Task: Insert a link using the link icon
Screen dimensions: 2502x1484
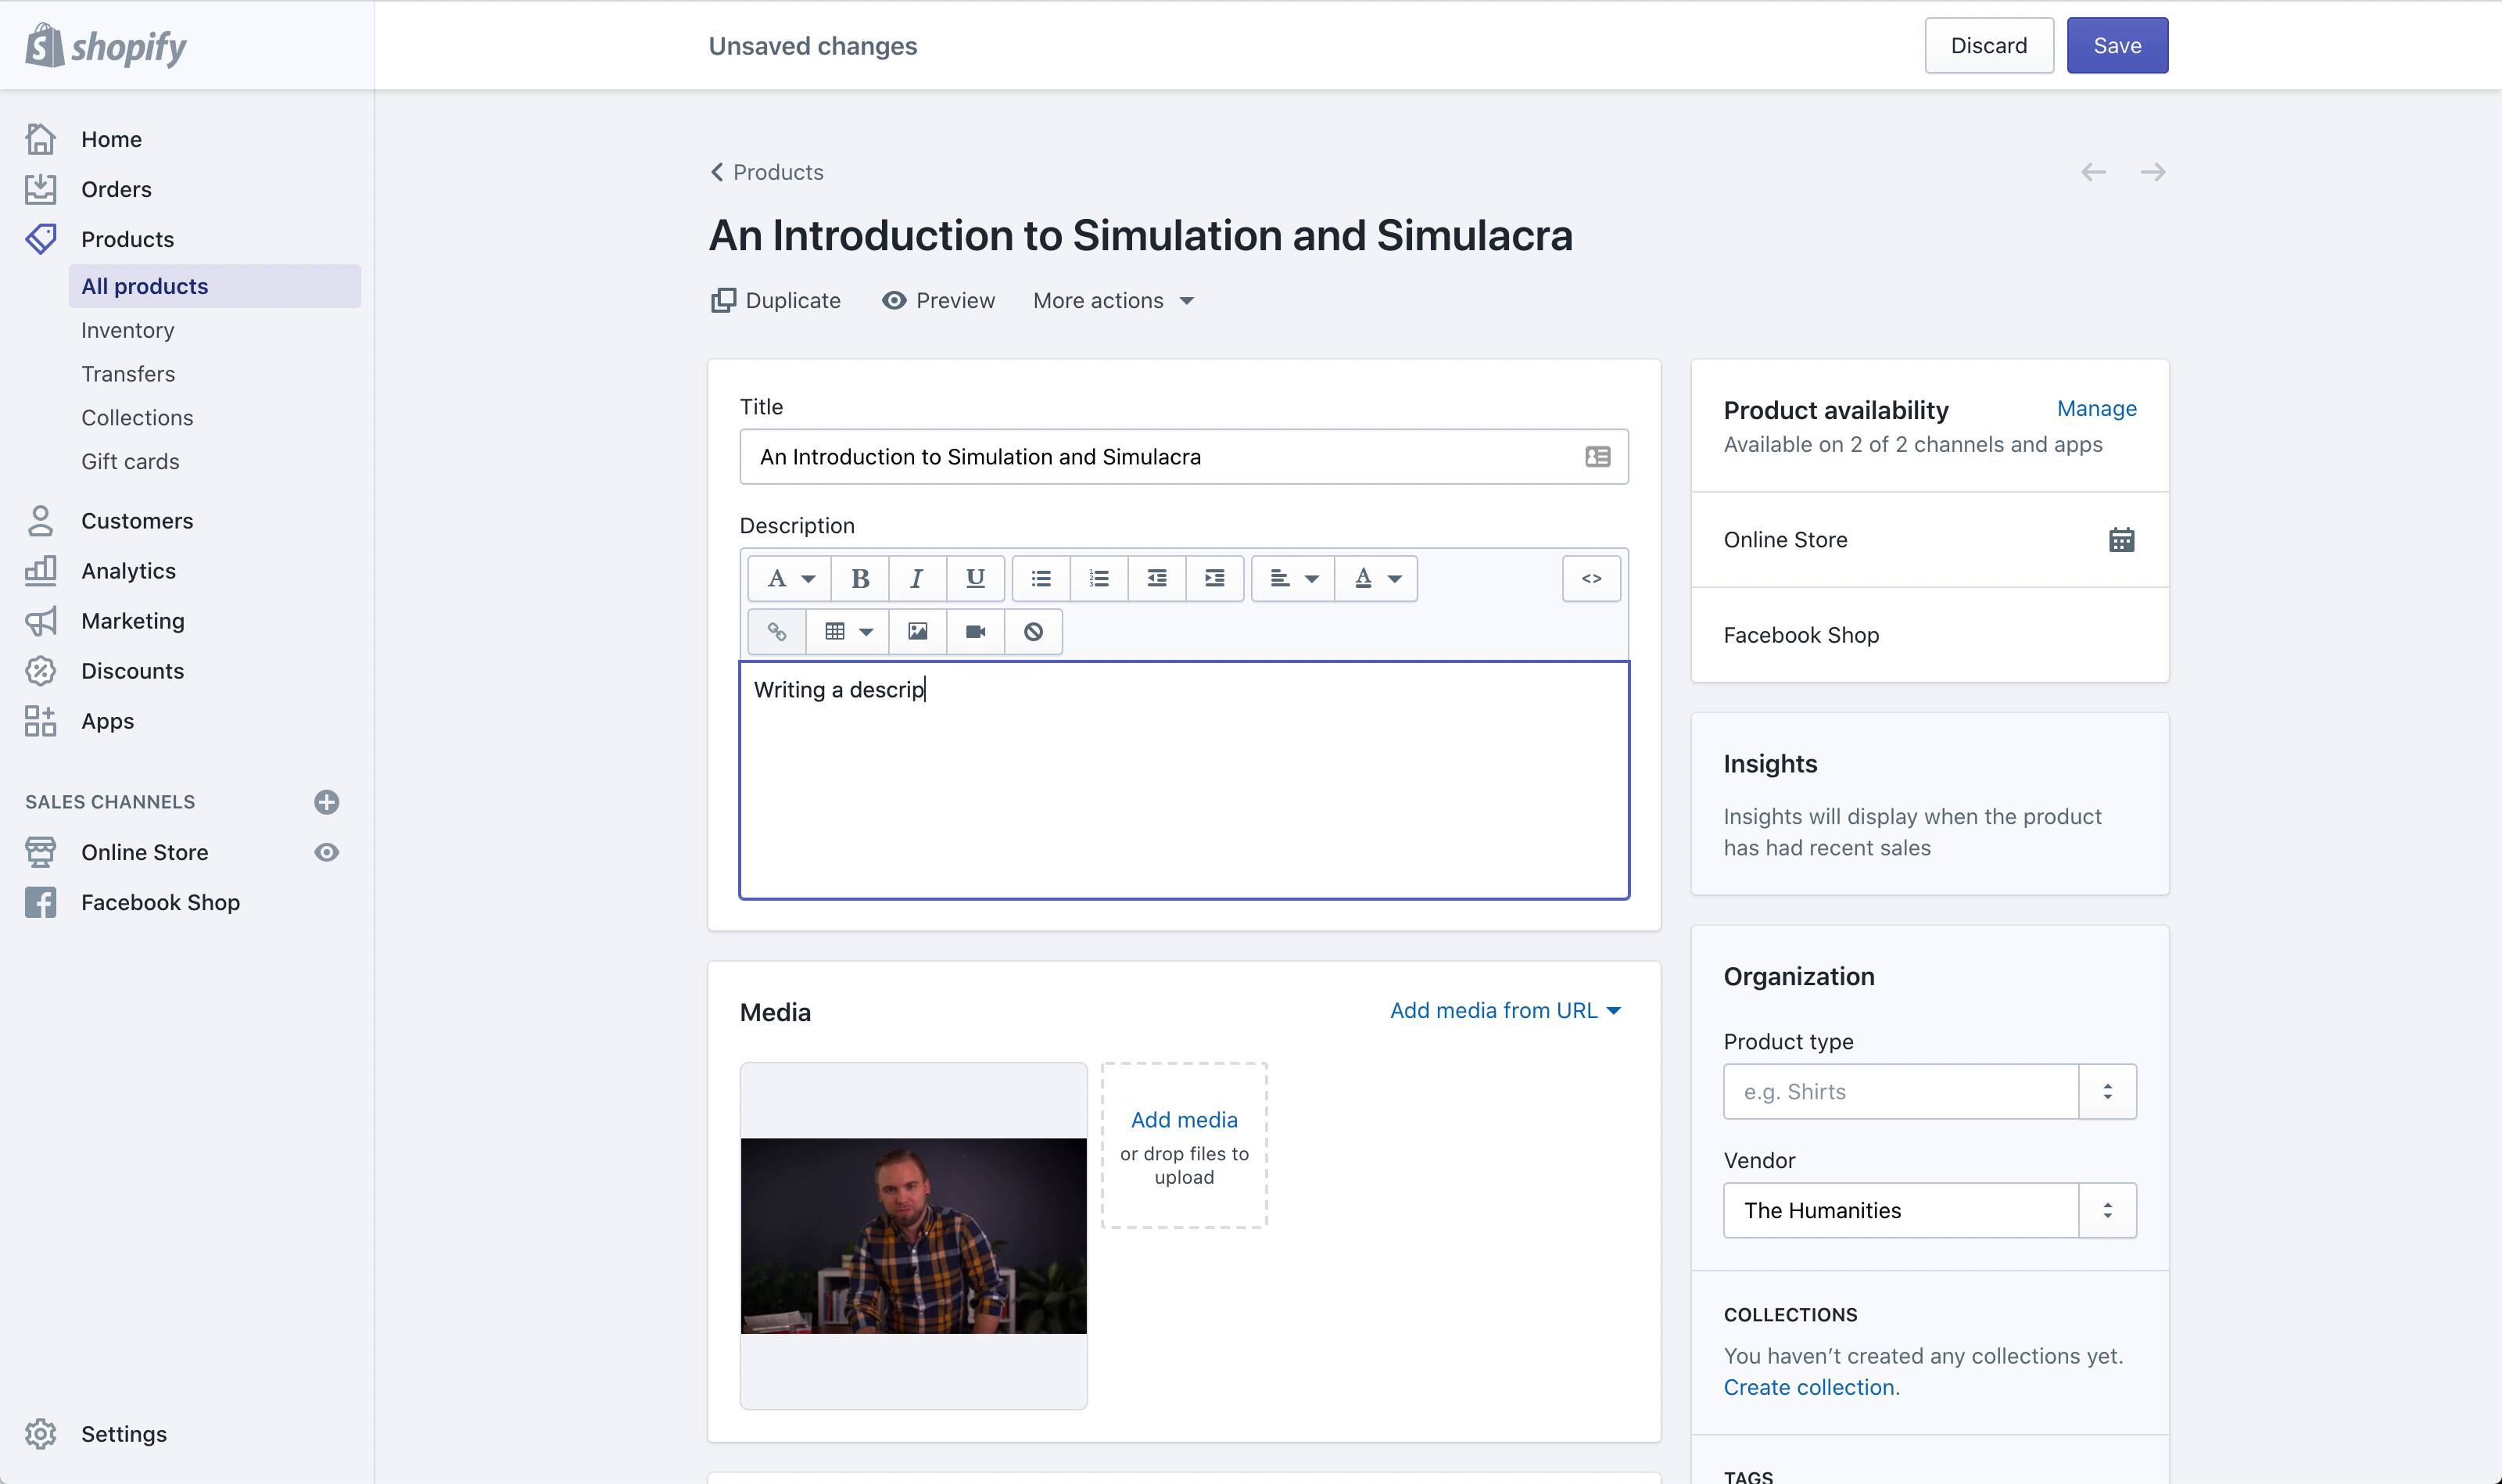Action: 777,631
